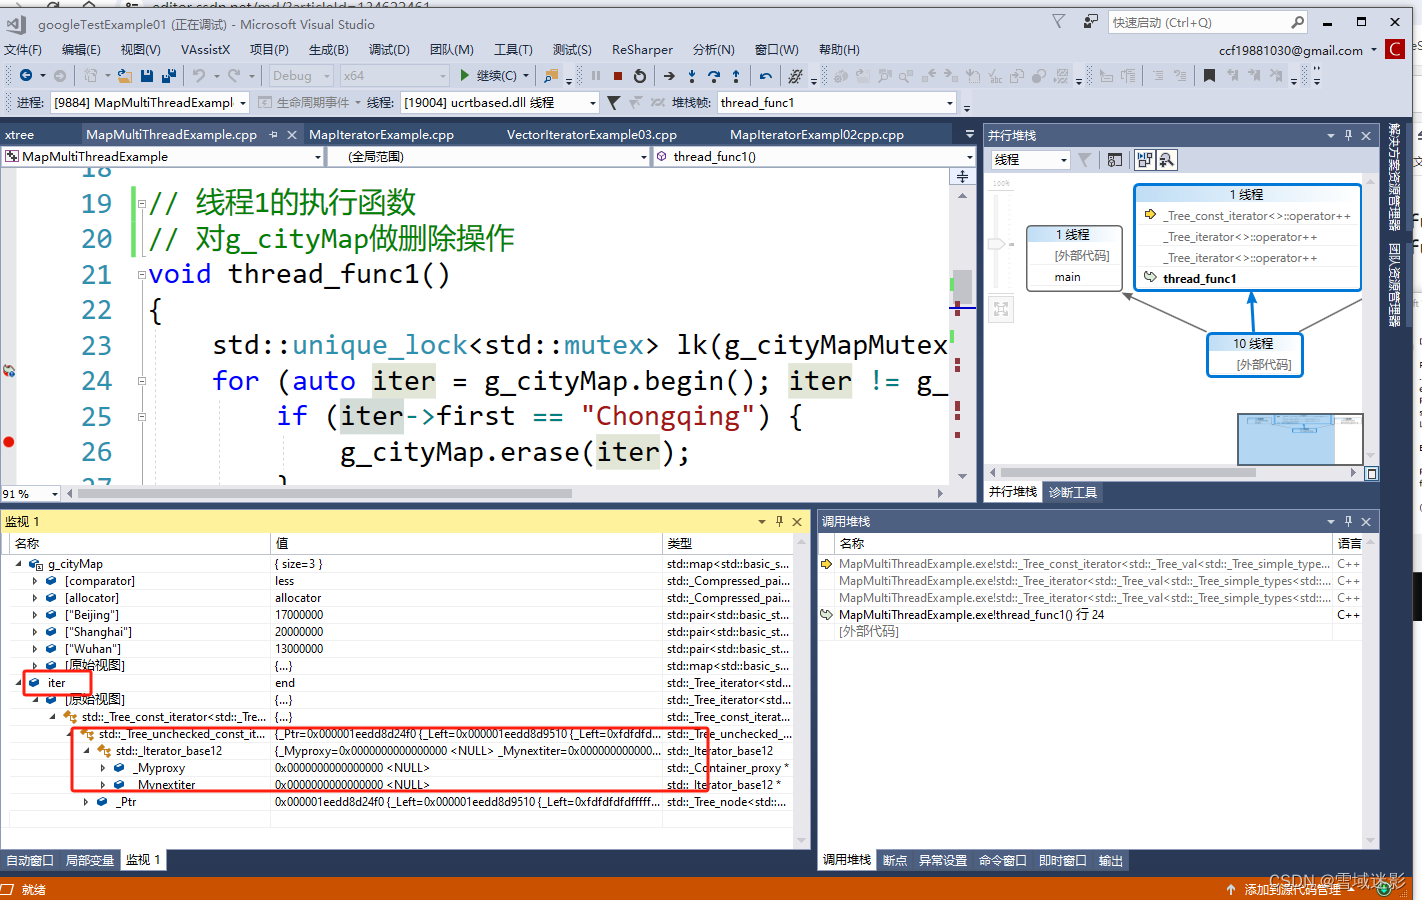
Task: Toggle auto-hide pin on 并行堆栈 panel
Action: pos(1348,135)
